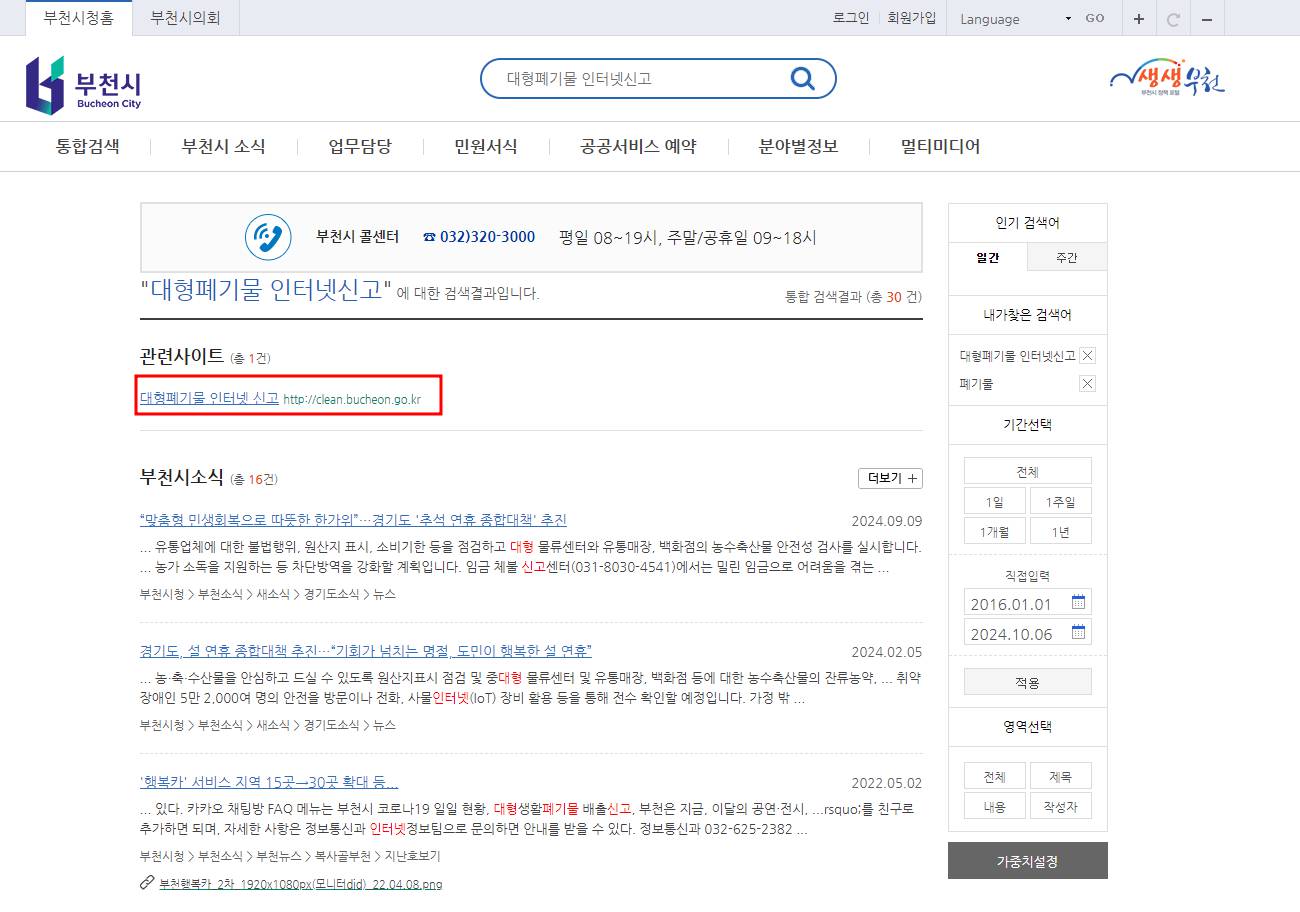Image resolution: width=1300 pixels, height=912 pixels.
Task: Click 더보기 + button for 부천시소식
Action: tap(890, 478)
